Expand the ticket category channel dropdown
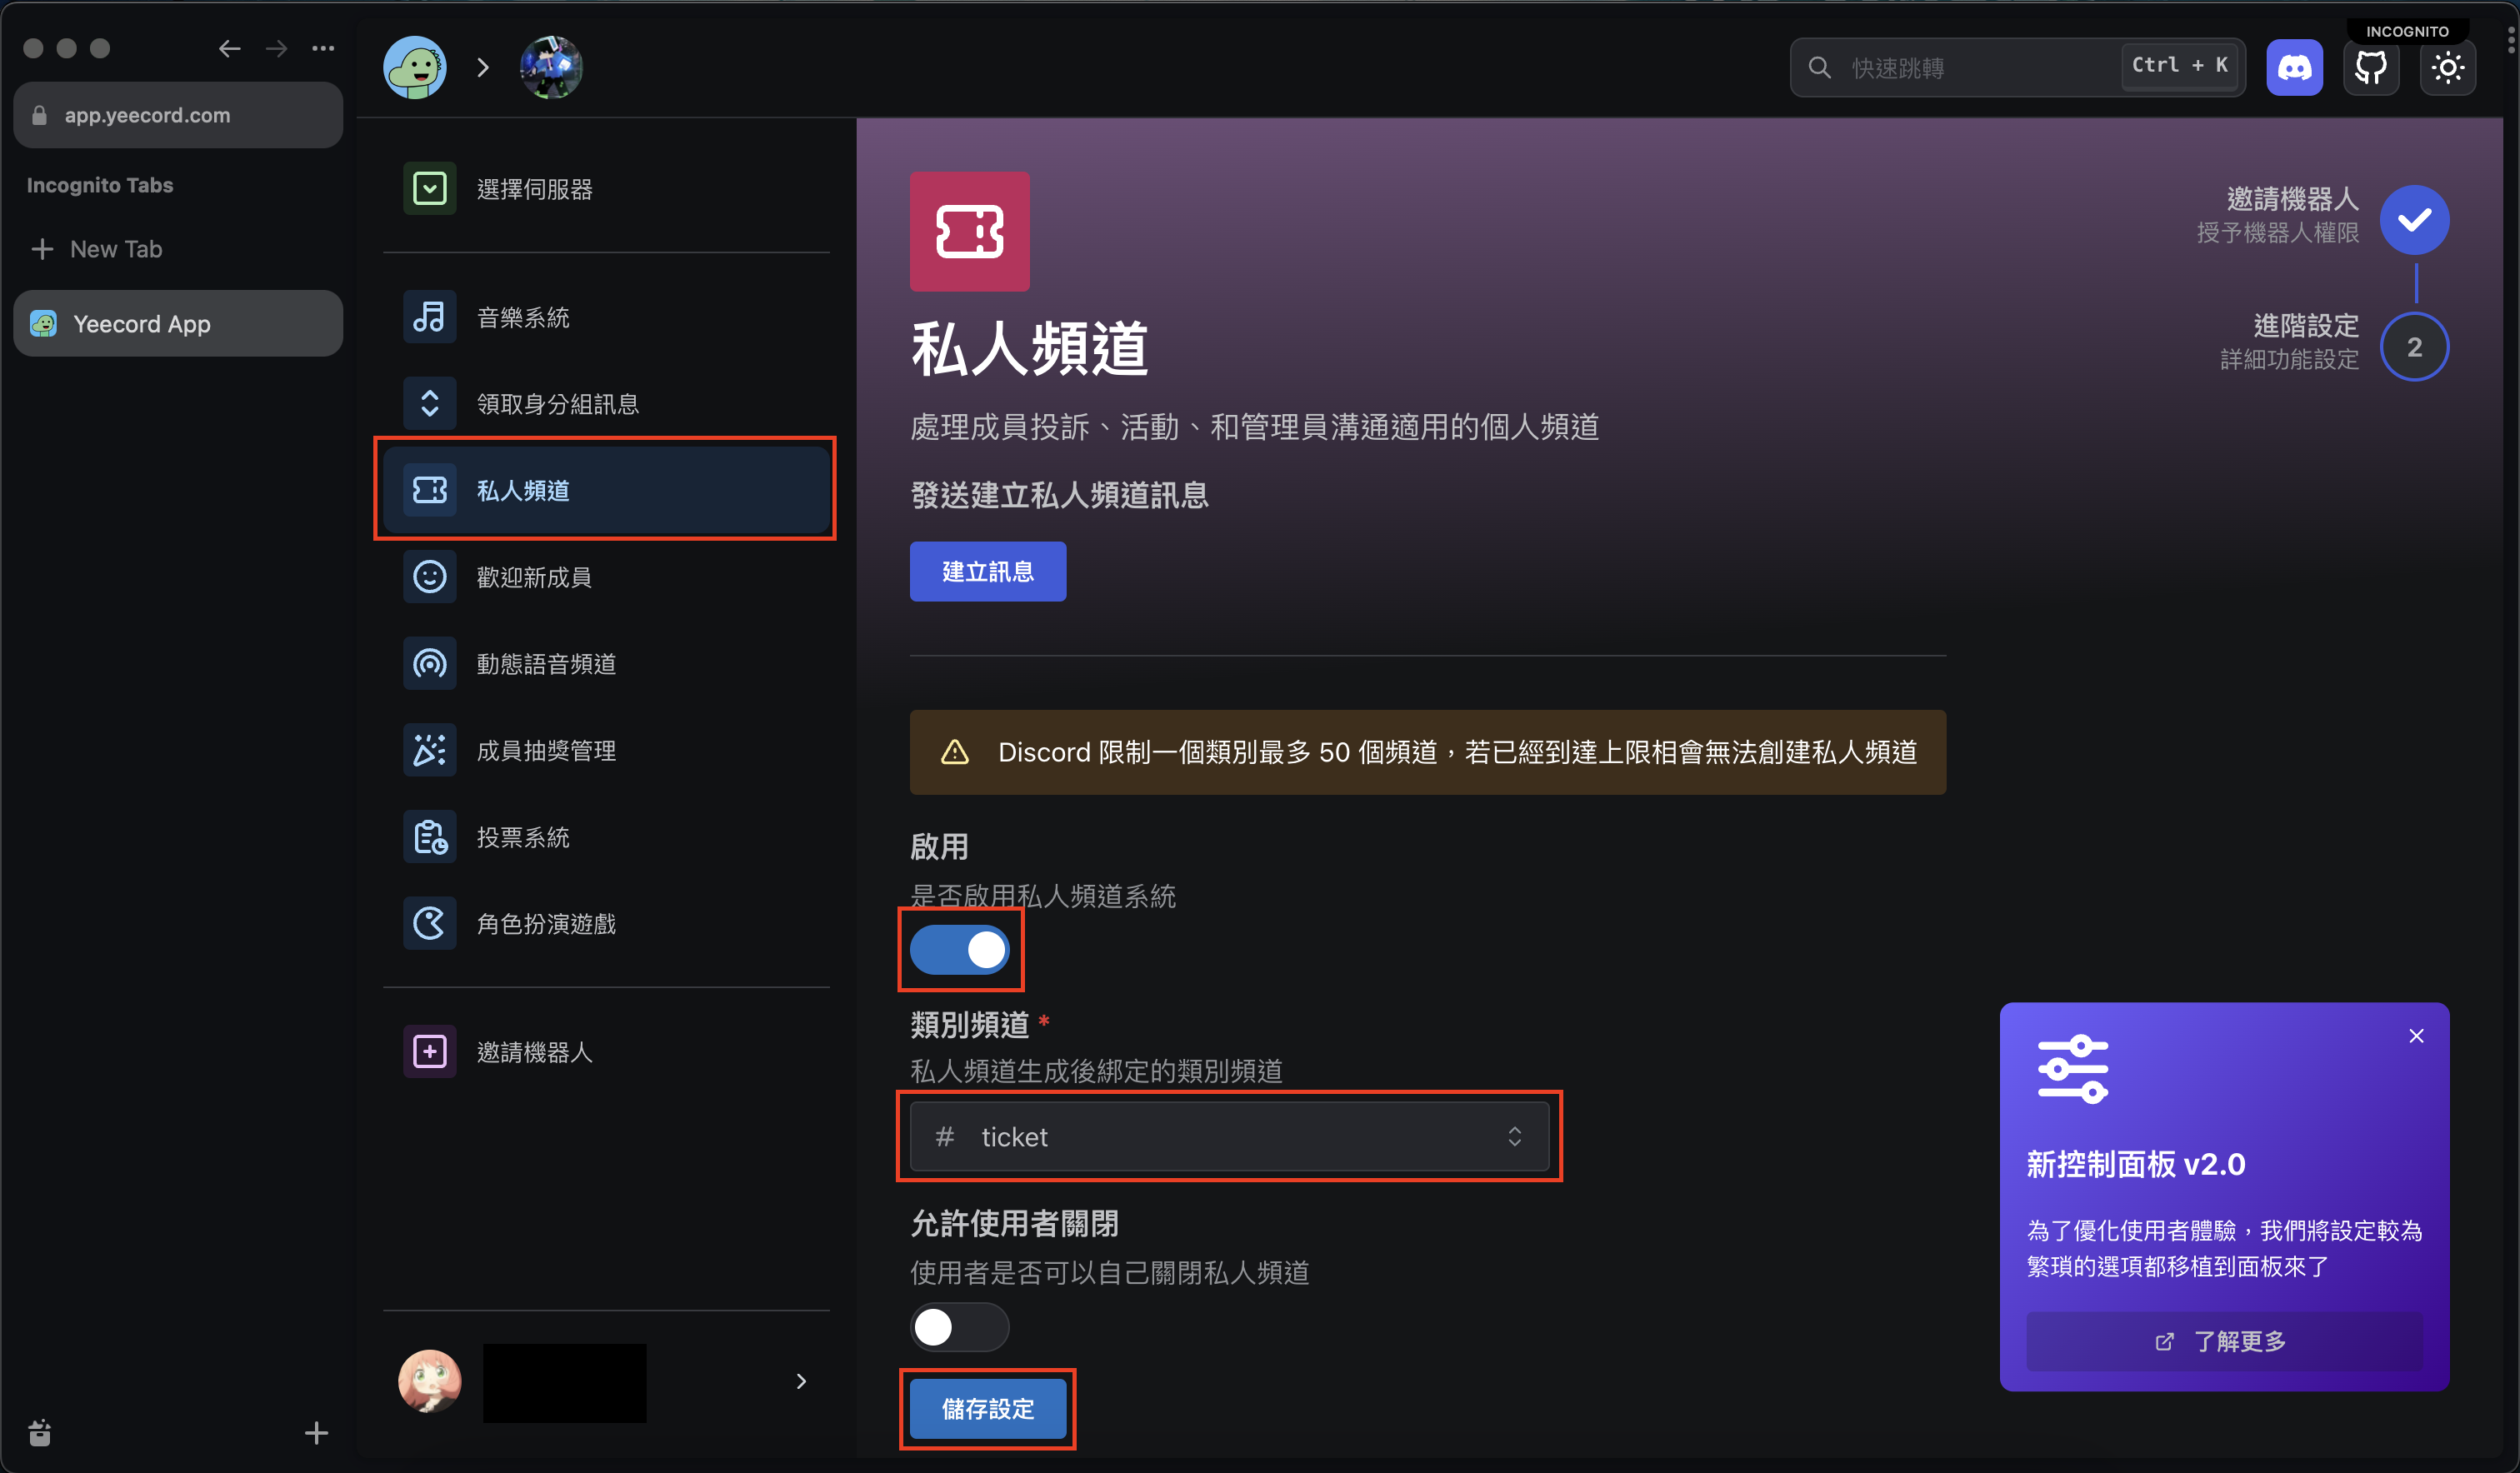Viewport: 2520px width, 1473px height. (x=1229, y=1137)
